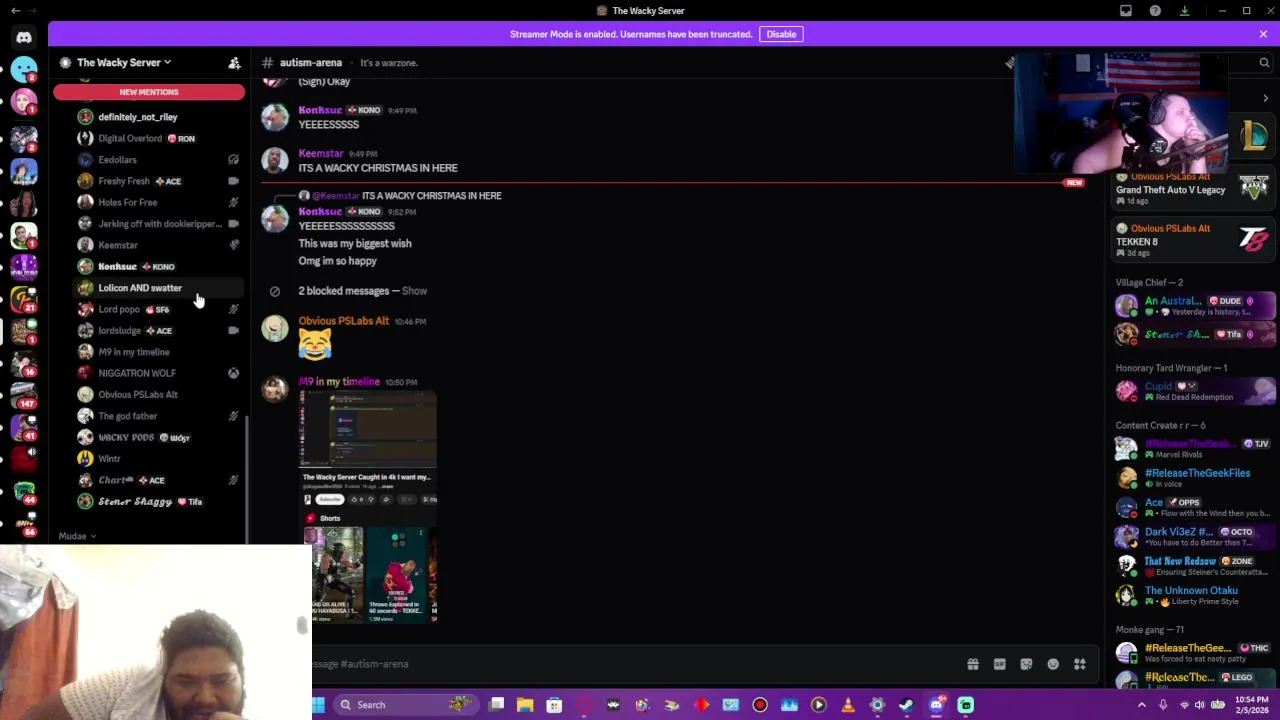
Task: Open server icon with 44 badge
Action: (x=24, y=490)
